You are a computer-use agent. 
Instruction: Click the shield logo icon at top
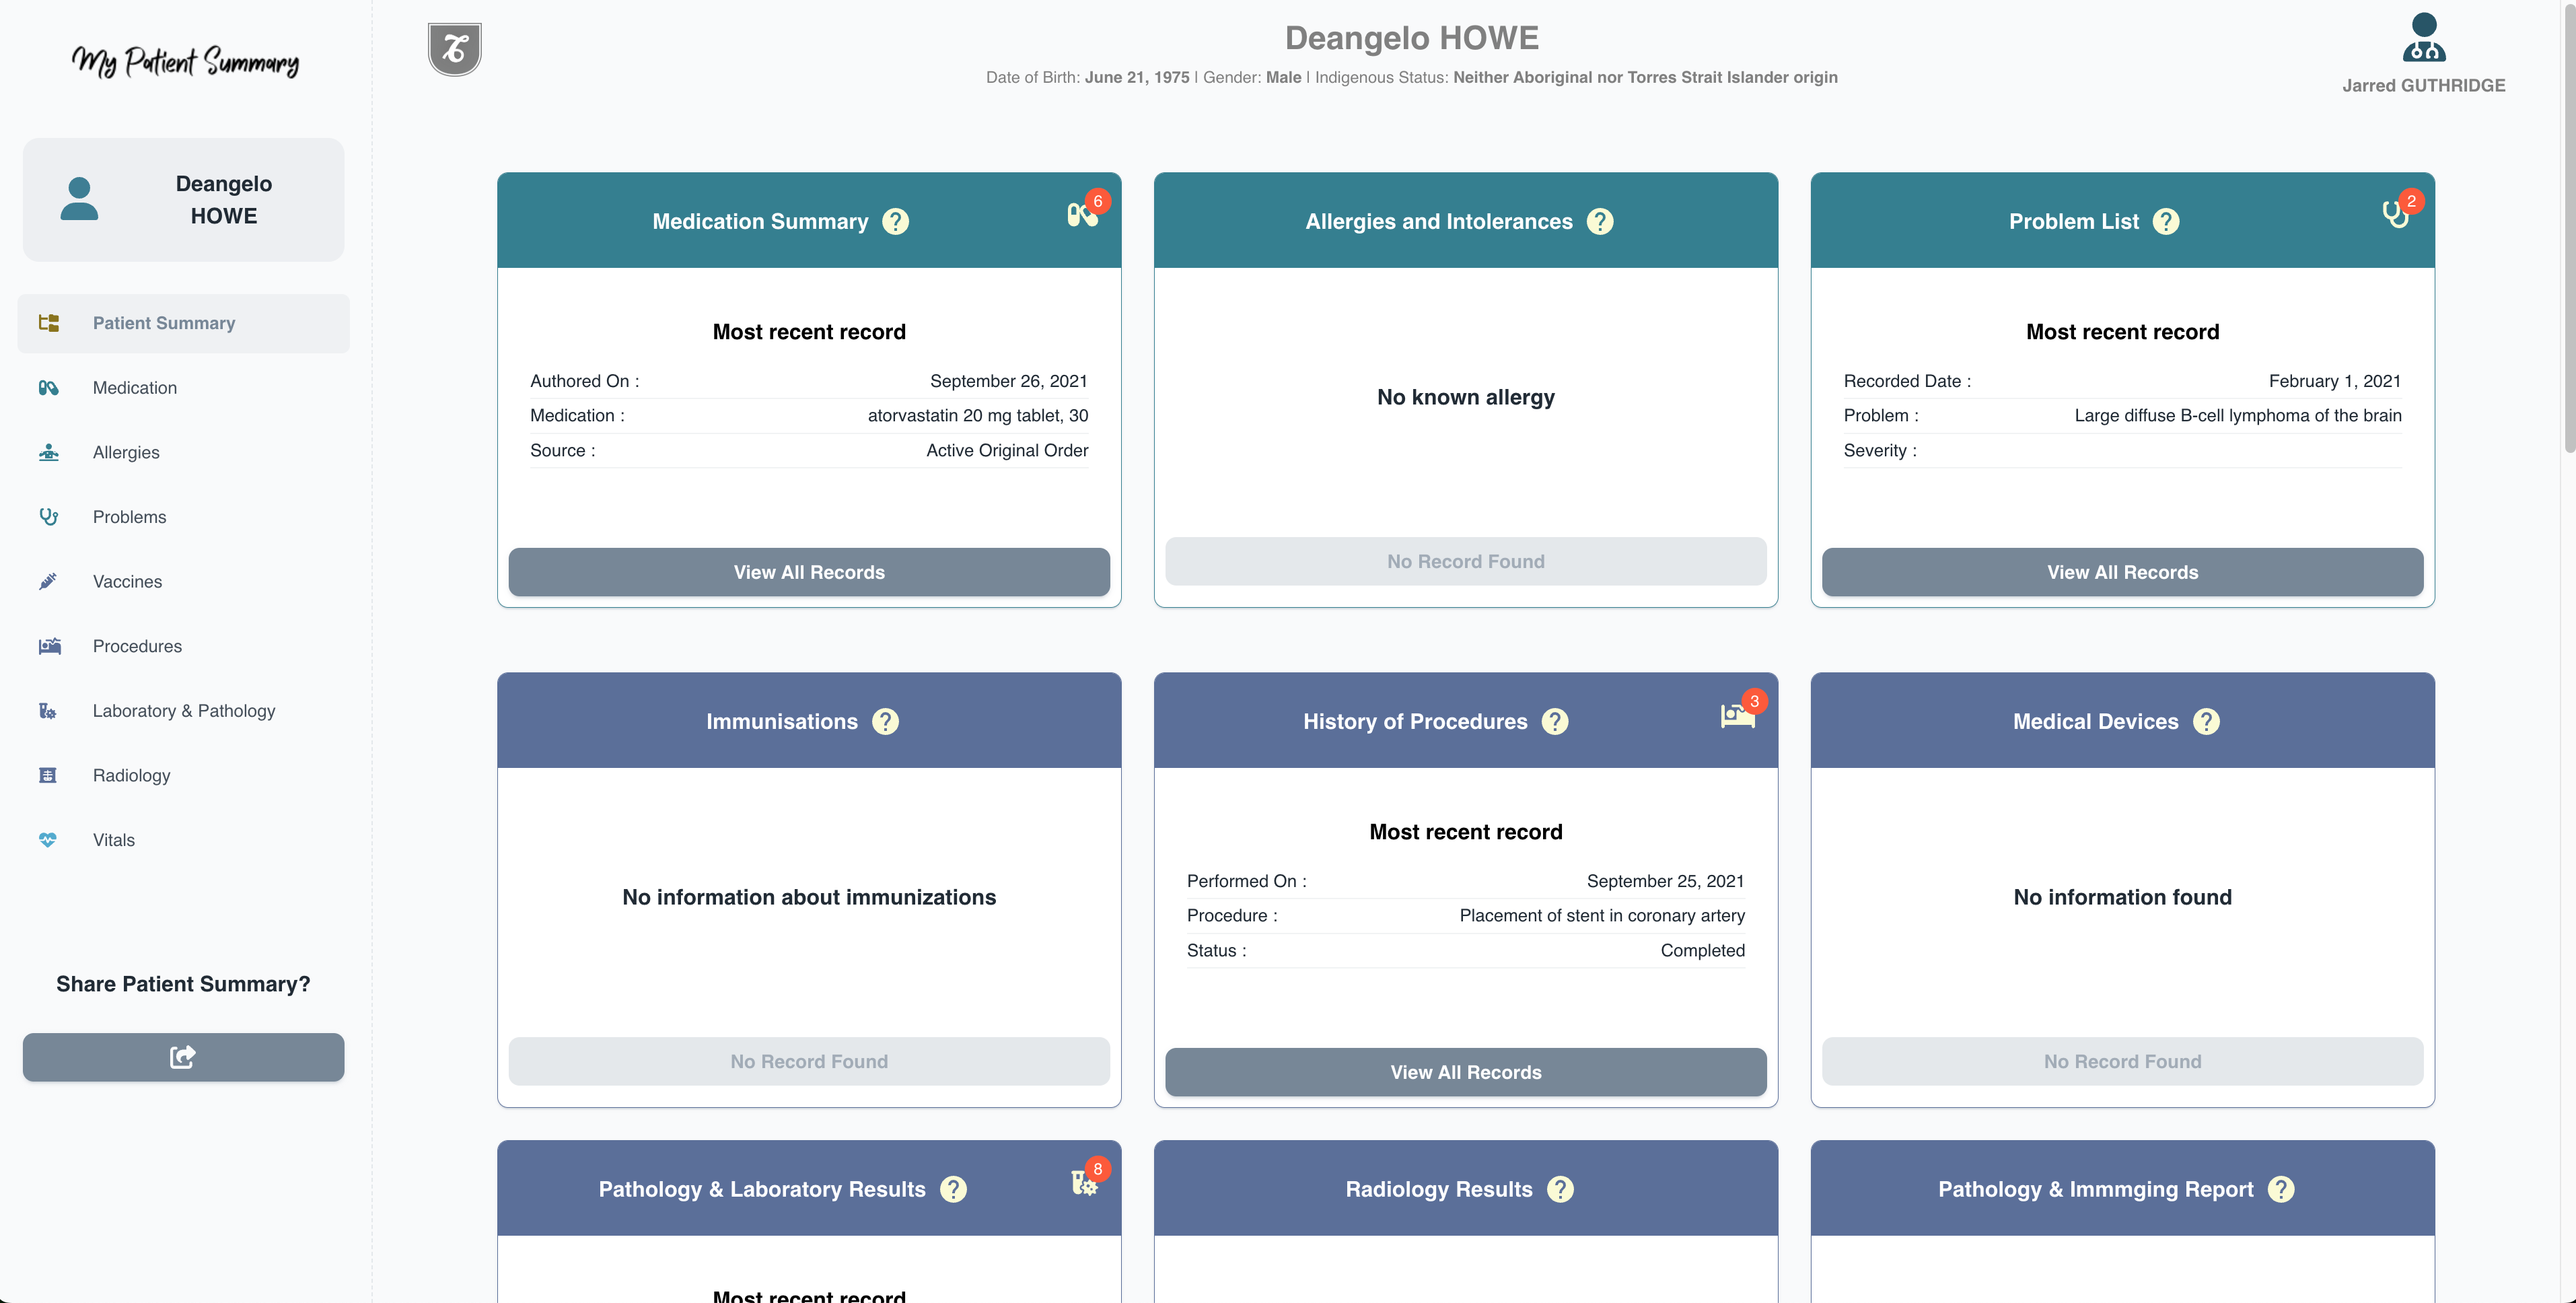tap(455, 49)
